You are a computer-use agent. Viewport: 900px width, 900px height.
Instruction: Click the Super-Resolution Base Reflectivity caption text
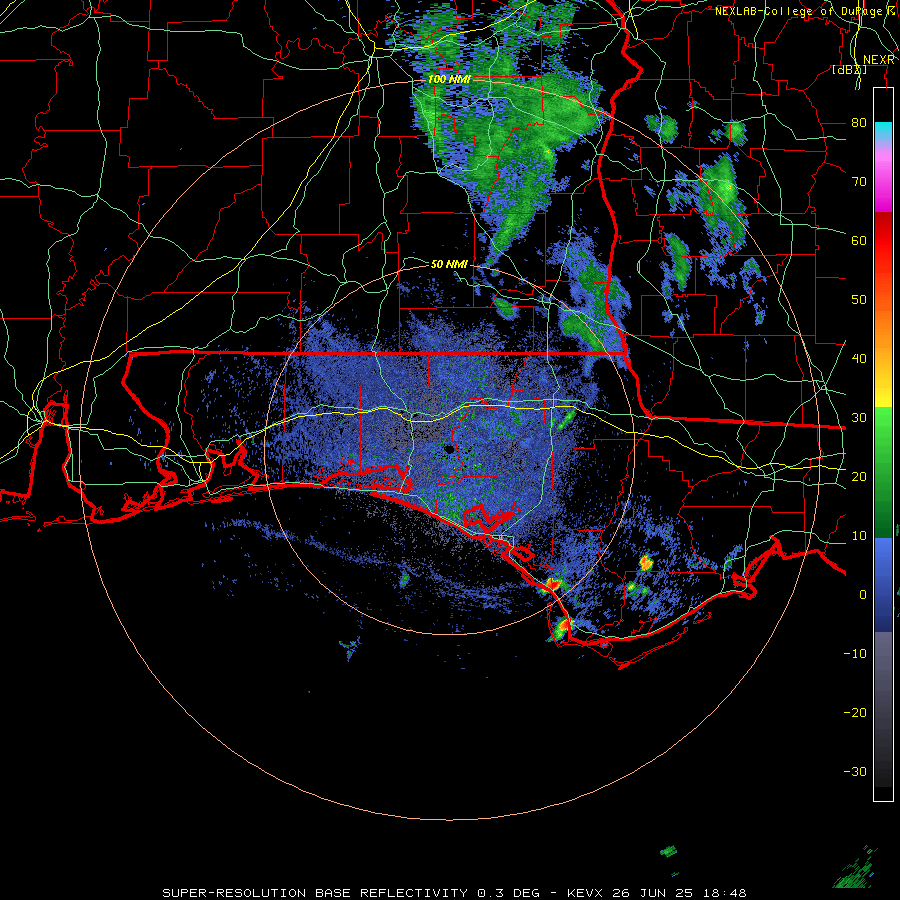tap(454, 893)
